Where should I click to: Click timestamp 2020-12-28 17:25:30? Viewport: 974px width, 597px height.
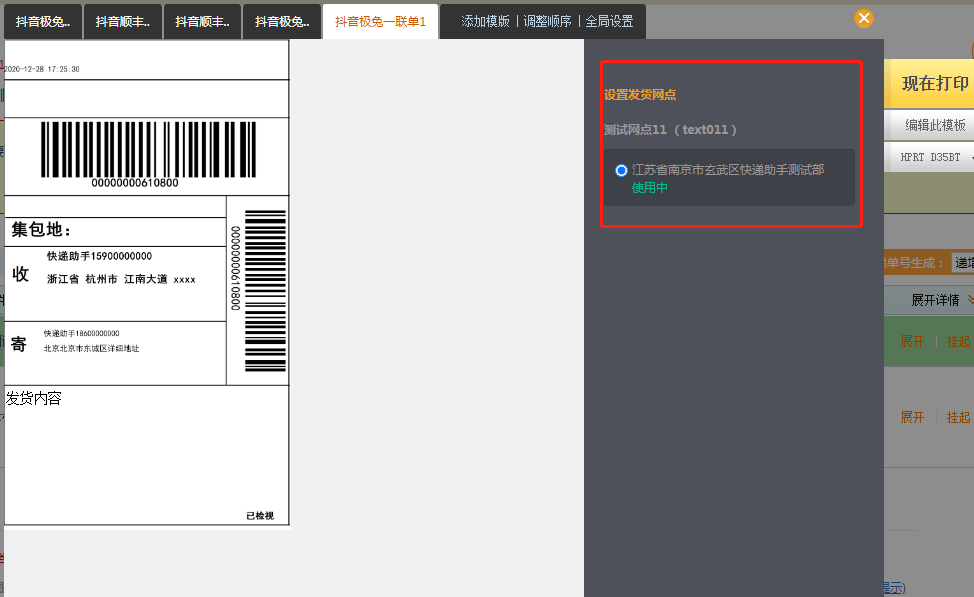[42, 69]
